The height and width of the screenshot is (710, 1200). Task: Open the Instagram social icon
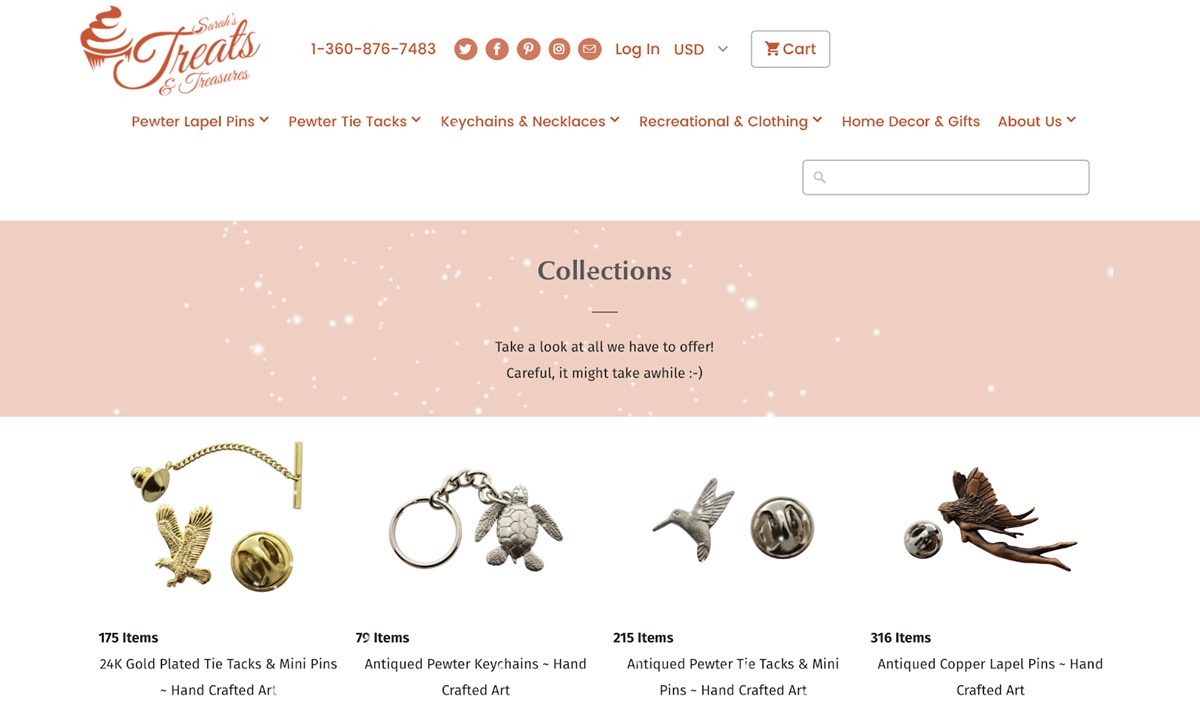(559, 49)
